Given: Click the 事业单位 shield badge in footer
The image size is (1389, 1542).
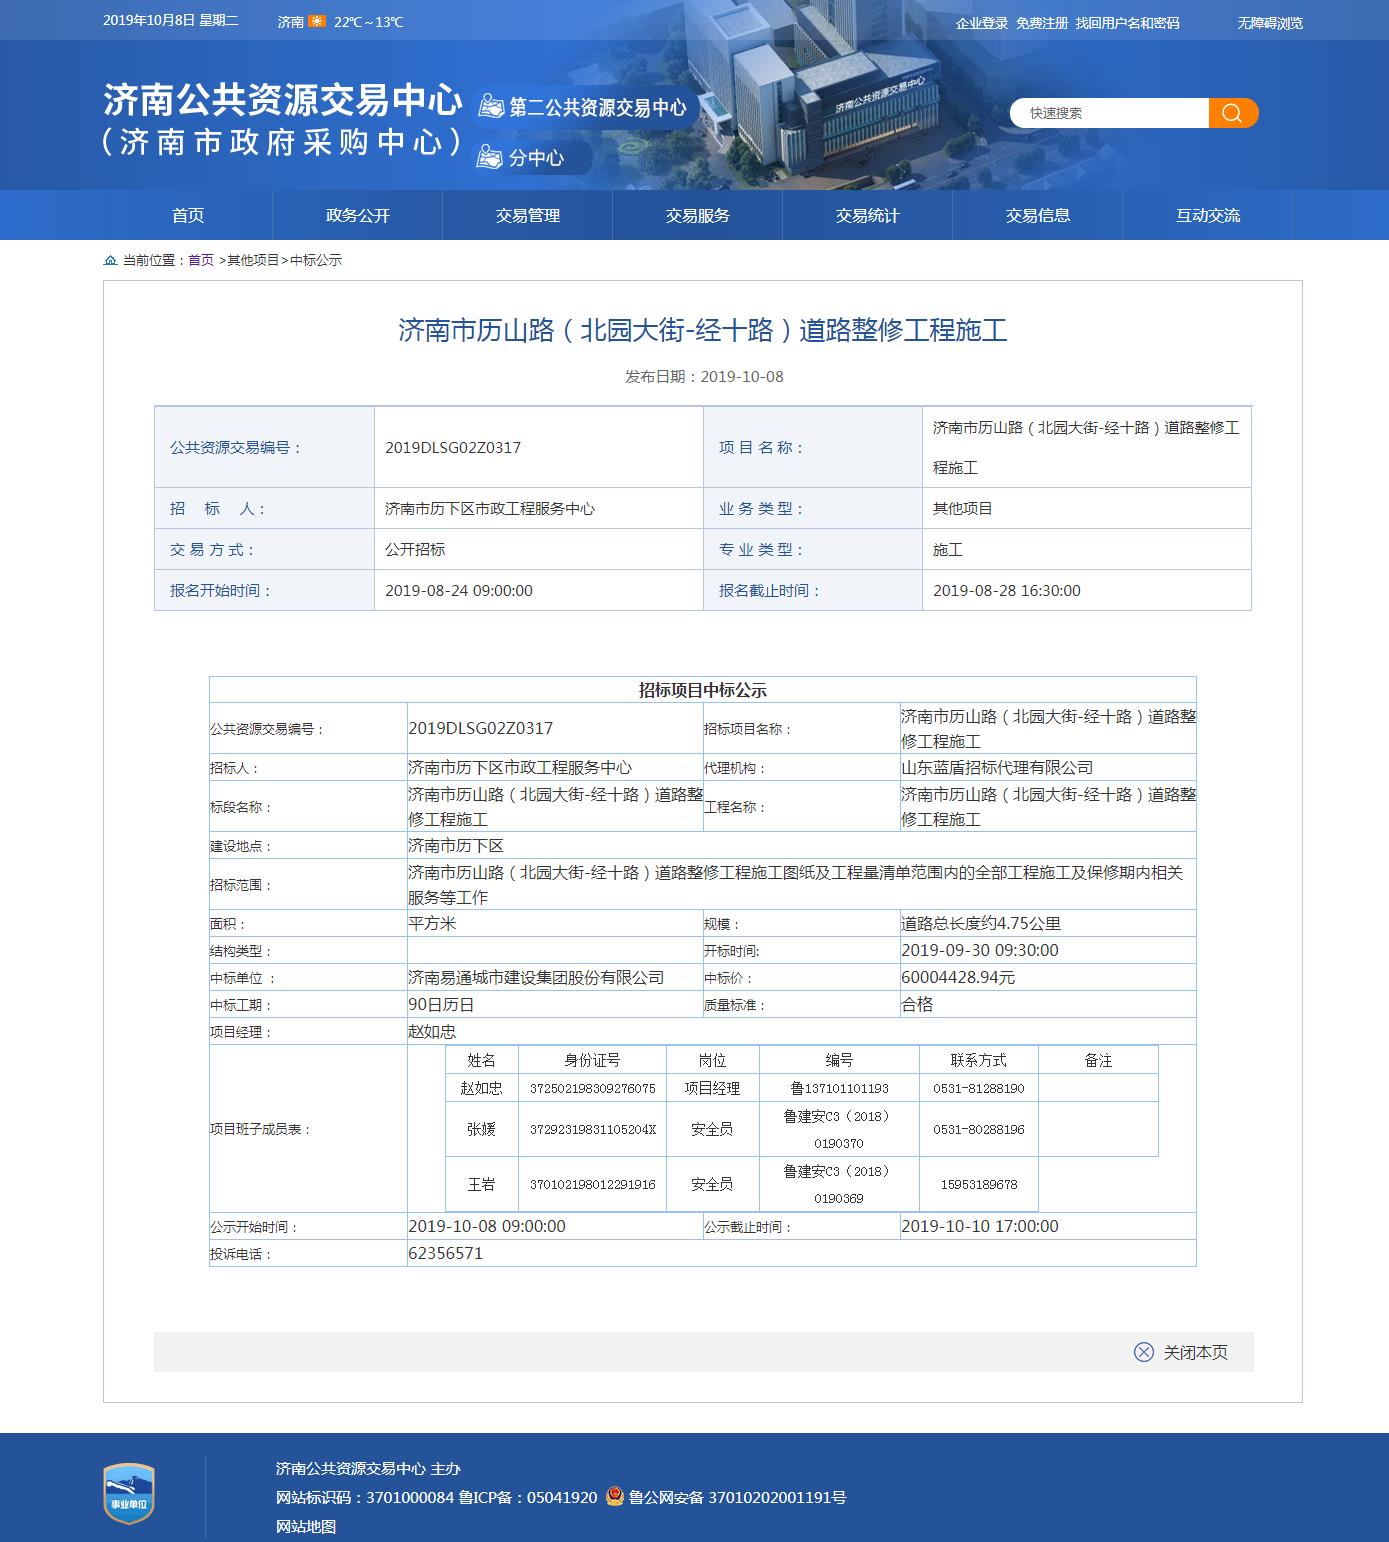Looking at the screenshot, I should (129, 1493).
